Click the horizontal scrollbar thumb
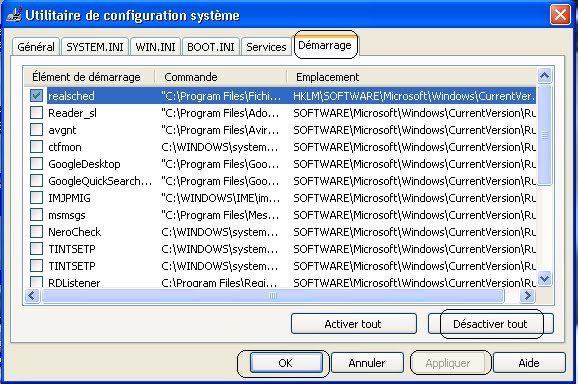 [273, 295]
